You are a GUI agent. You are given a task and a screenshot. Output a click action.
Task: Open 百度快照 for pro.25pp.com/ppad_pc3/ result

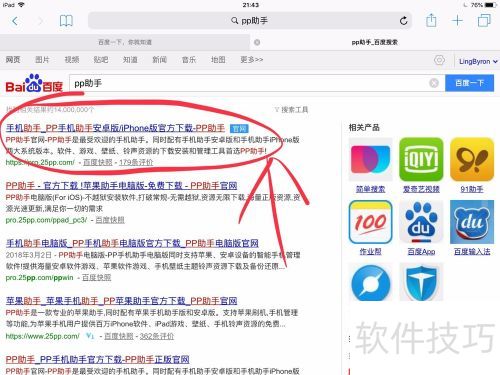click(110, 220)
